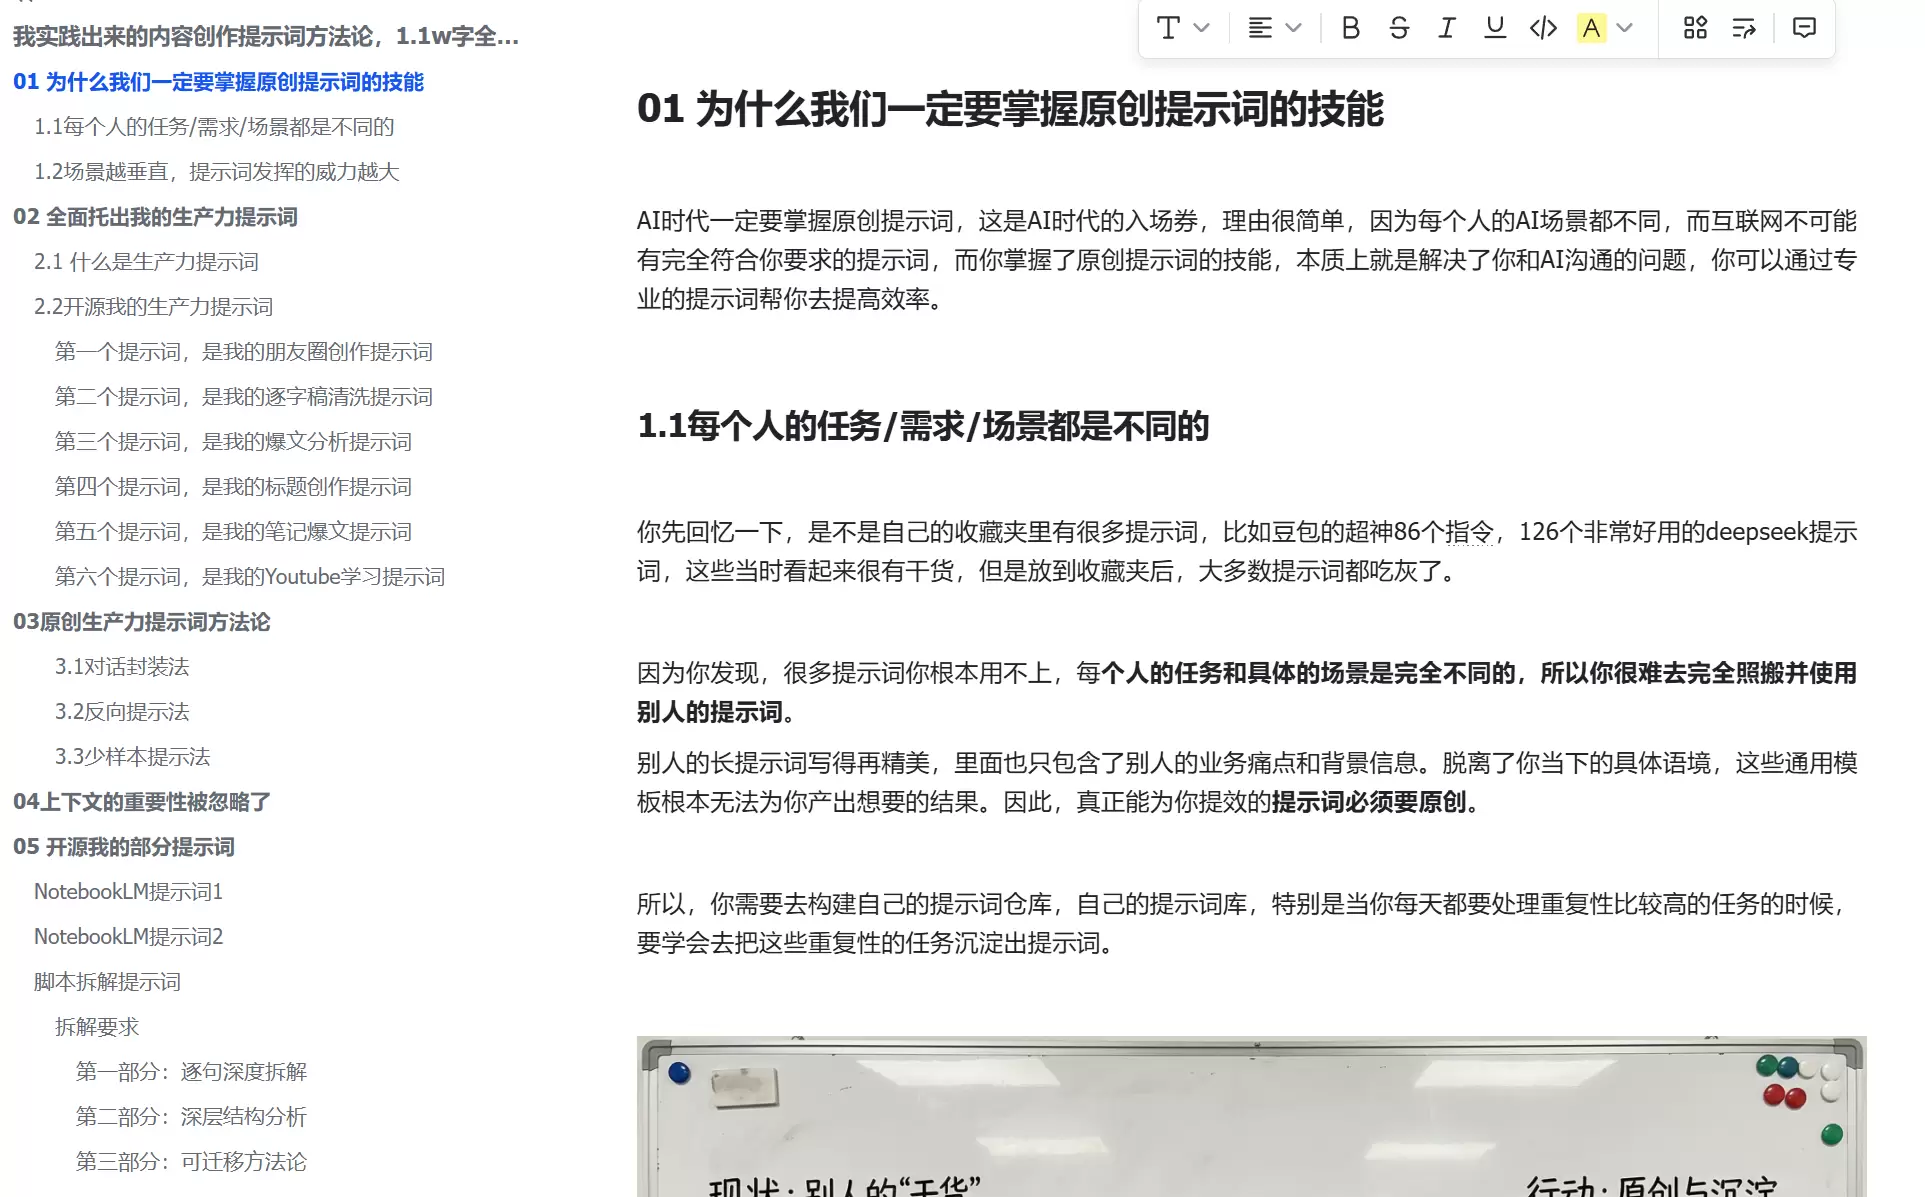Toggle italic formatting

[x=1446, y=28]
